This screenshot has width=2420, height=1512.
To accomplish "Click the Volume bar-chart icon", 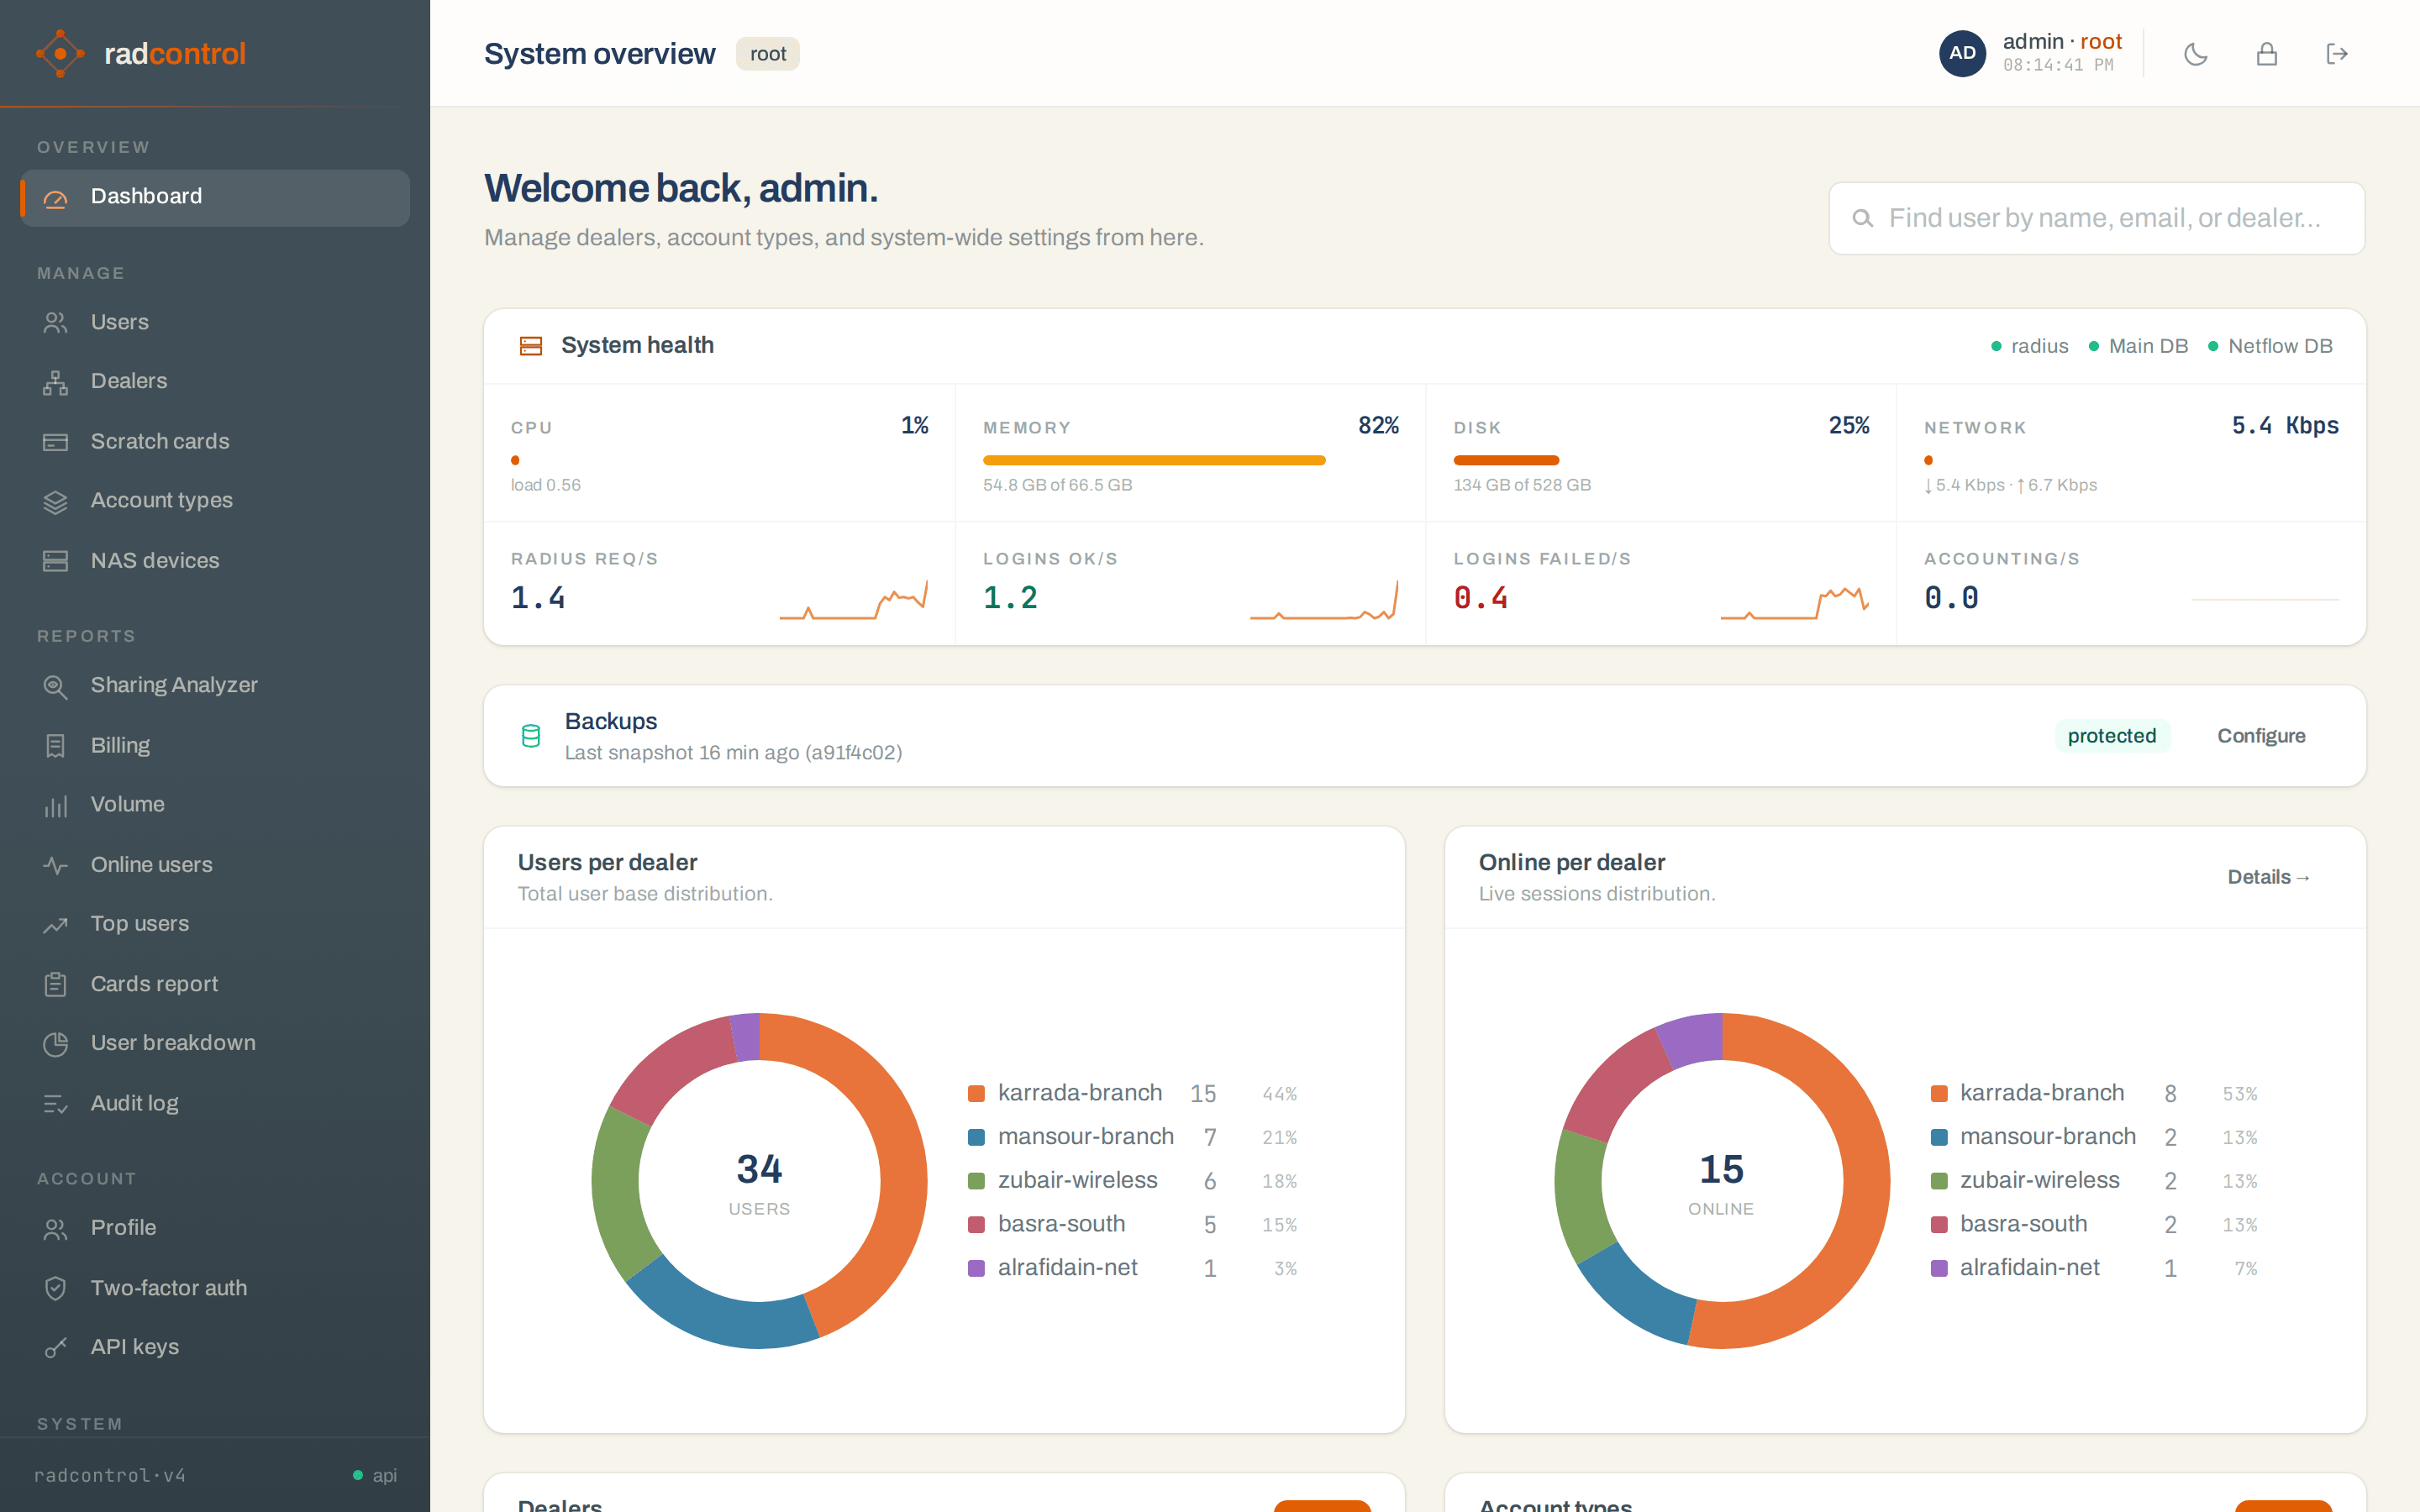I will pos(56,805).
